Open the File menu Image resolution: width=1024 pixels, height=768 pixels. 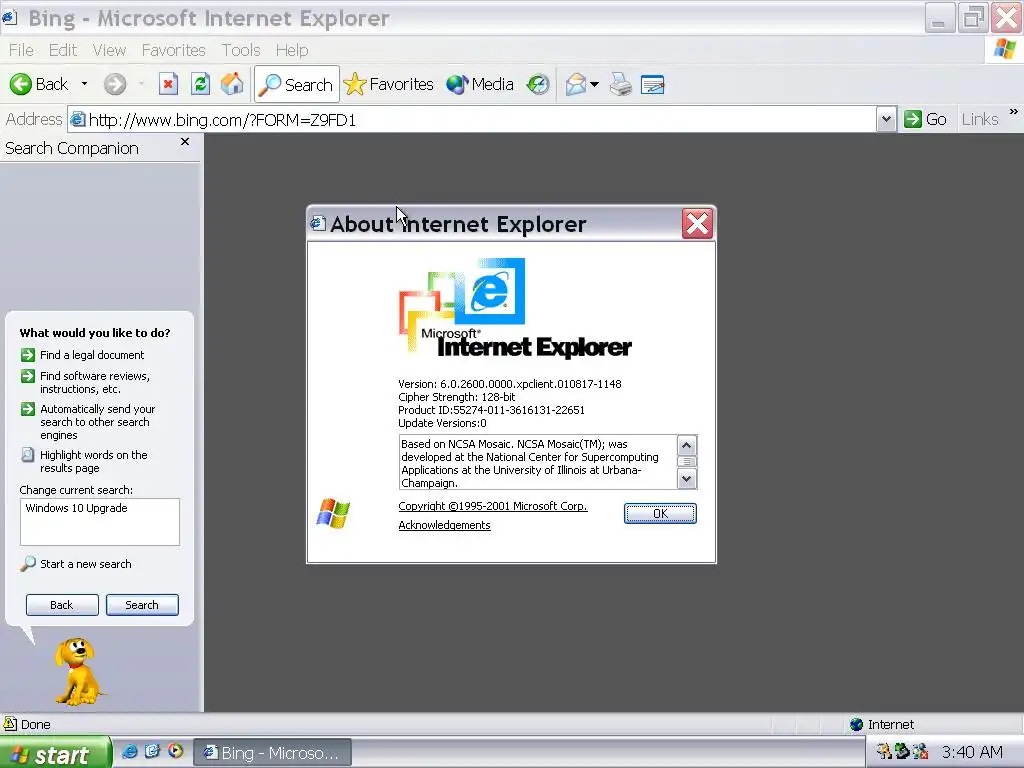[21, 50]
